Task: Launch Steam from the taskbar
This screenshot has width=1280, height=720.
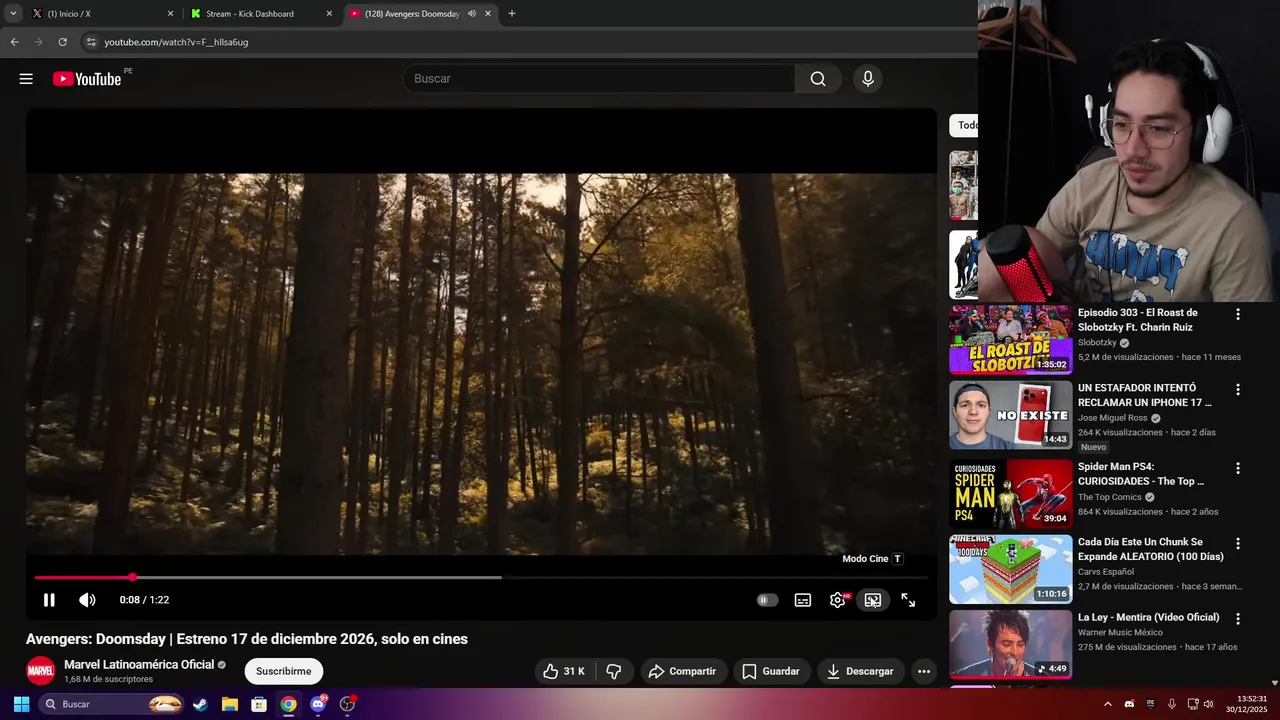Action: click(x=200, y=704)
